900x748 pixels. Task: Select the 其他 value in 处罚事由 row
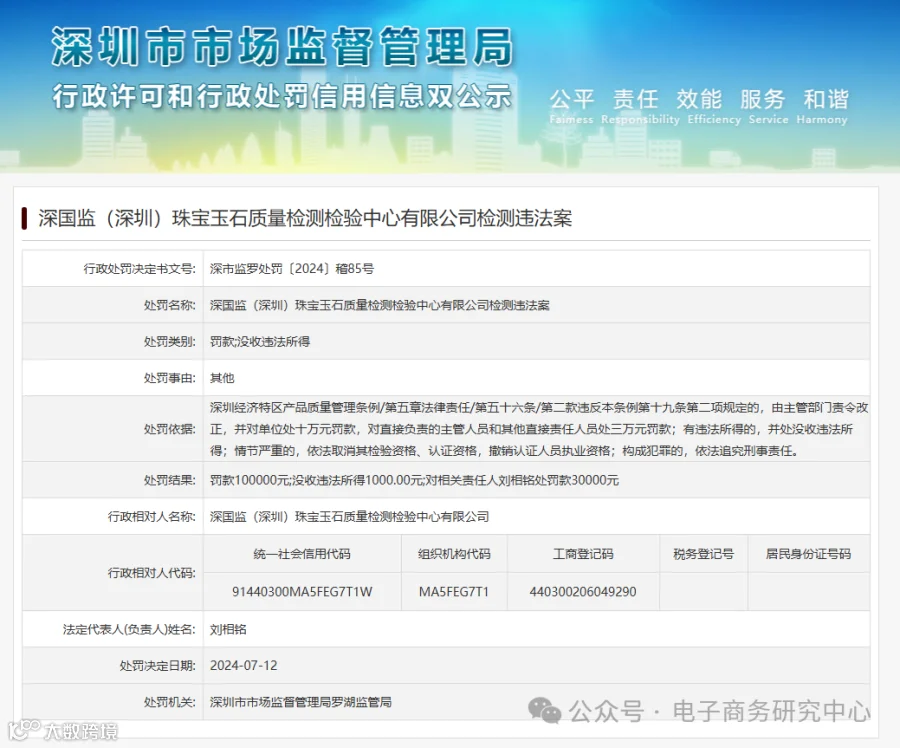(222, 378)
